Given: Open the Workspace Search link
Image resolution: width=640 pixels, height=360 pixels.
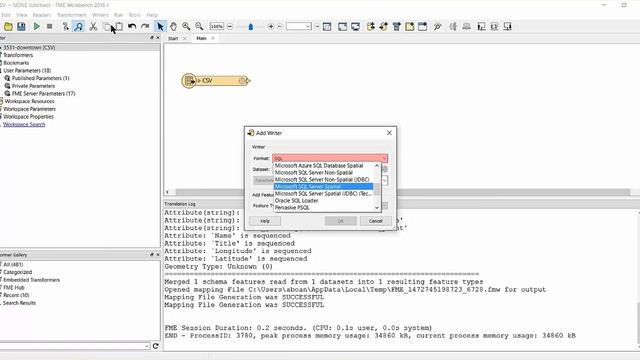Looking at the screenshot, I should [24, 124].
